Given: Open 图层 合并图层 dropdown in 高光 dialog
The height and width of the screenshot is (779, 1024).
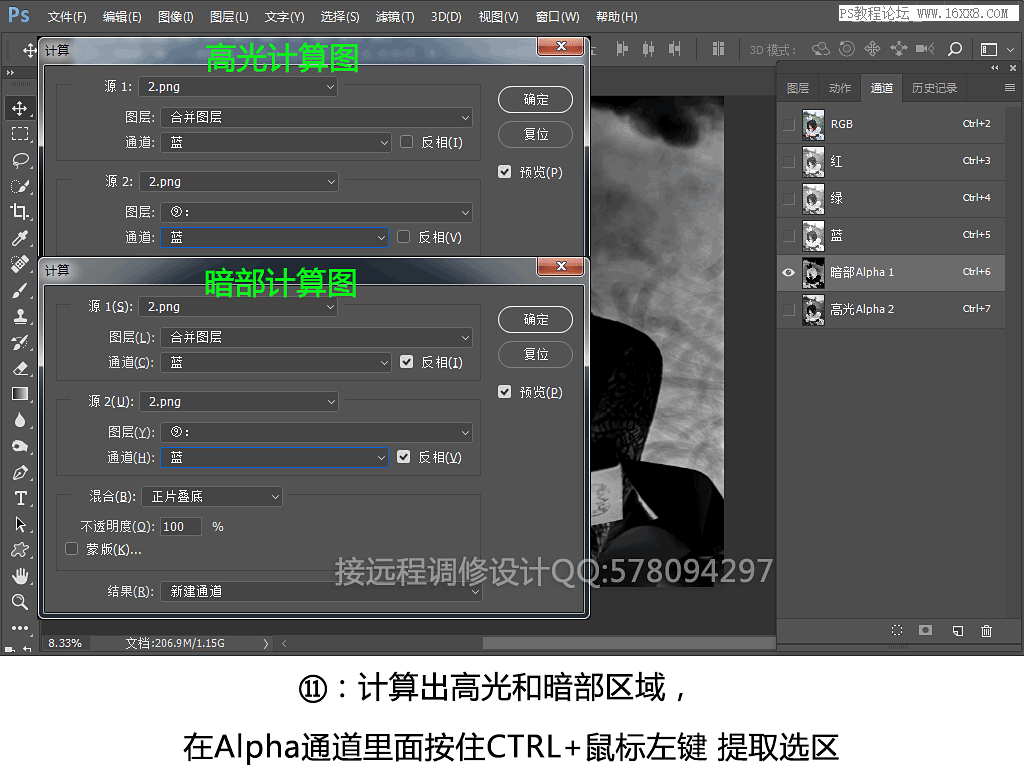Looking at the screenshot, I should click(316, 118).
